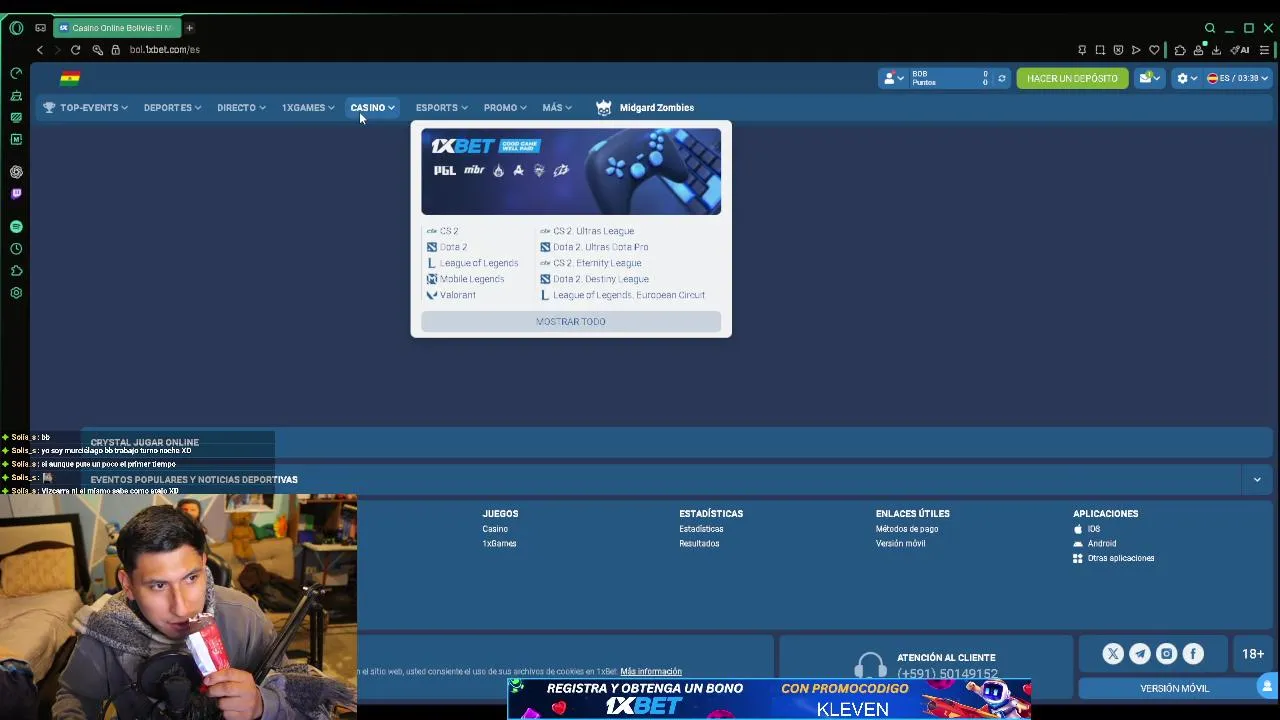Click the pin icon in browser toolbar
The height and width of the screenshot is (720, 1280).
pos(1082,50)
